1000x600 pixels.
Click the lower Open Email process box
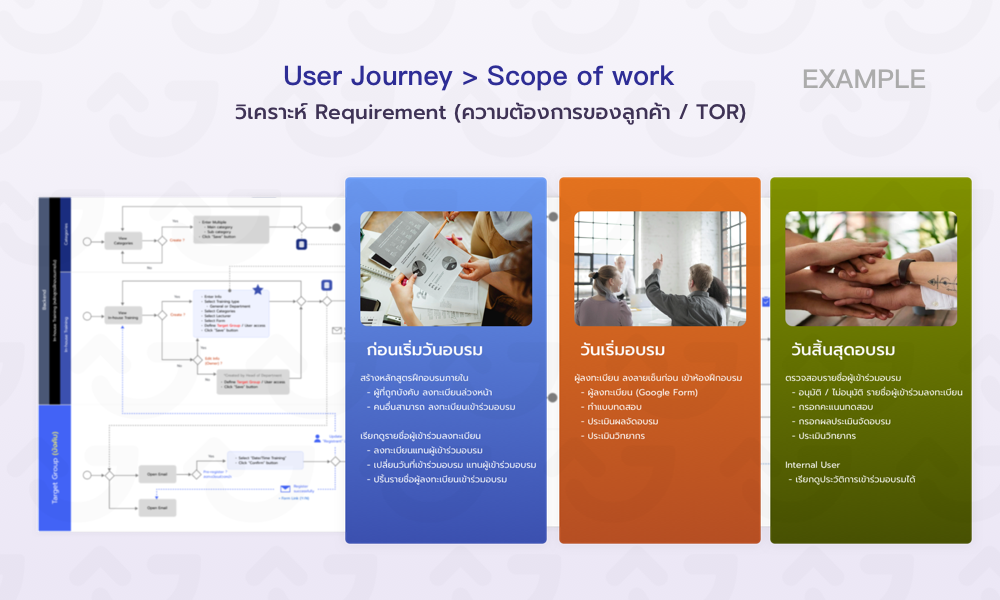click(157, 509)
